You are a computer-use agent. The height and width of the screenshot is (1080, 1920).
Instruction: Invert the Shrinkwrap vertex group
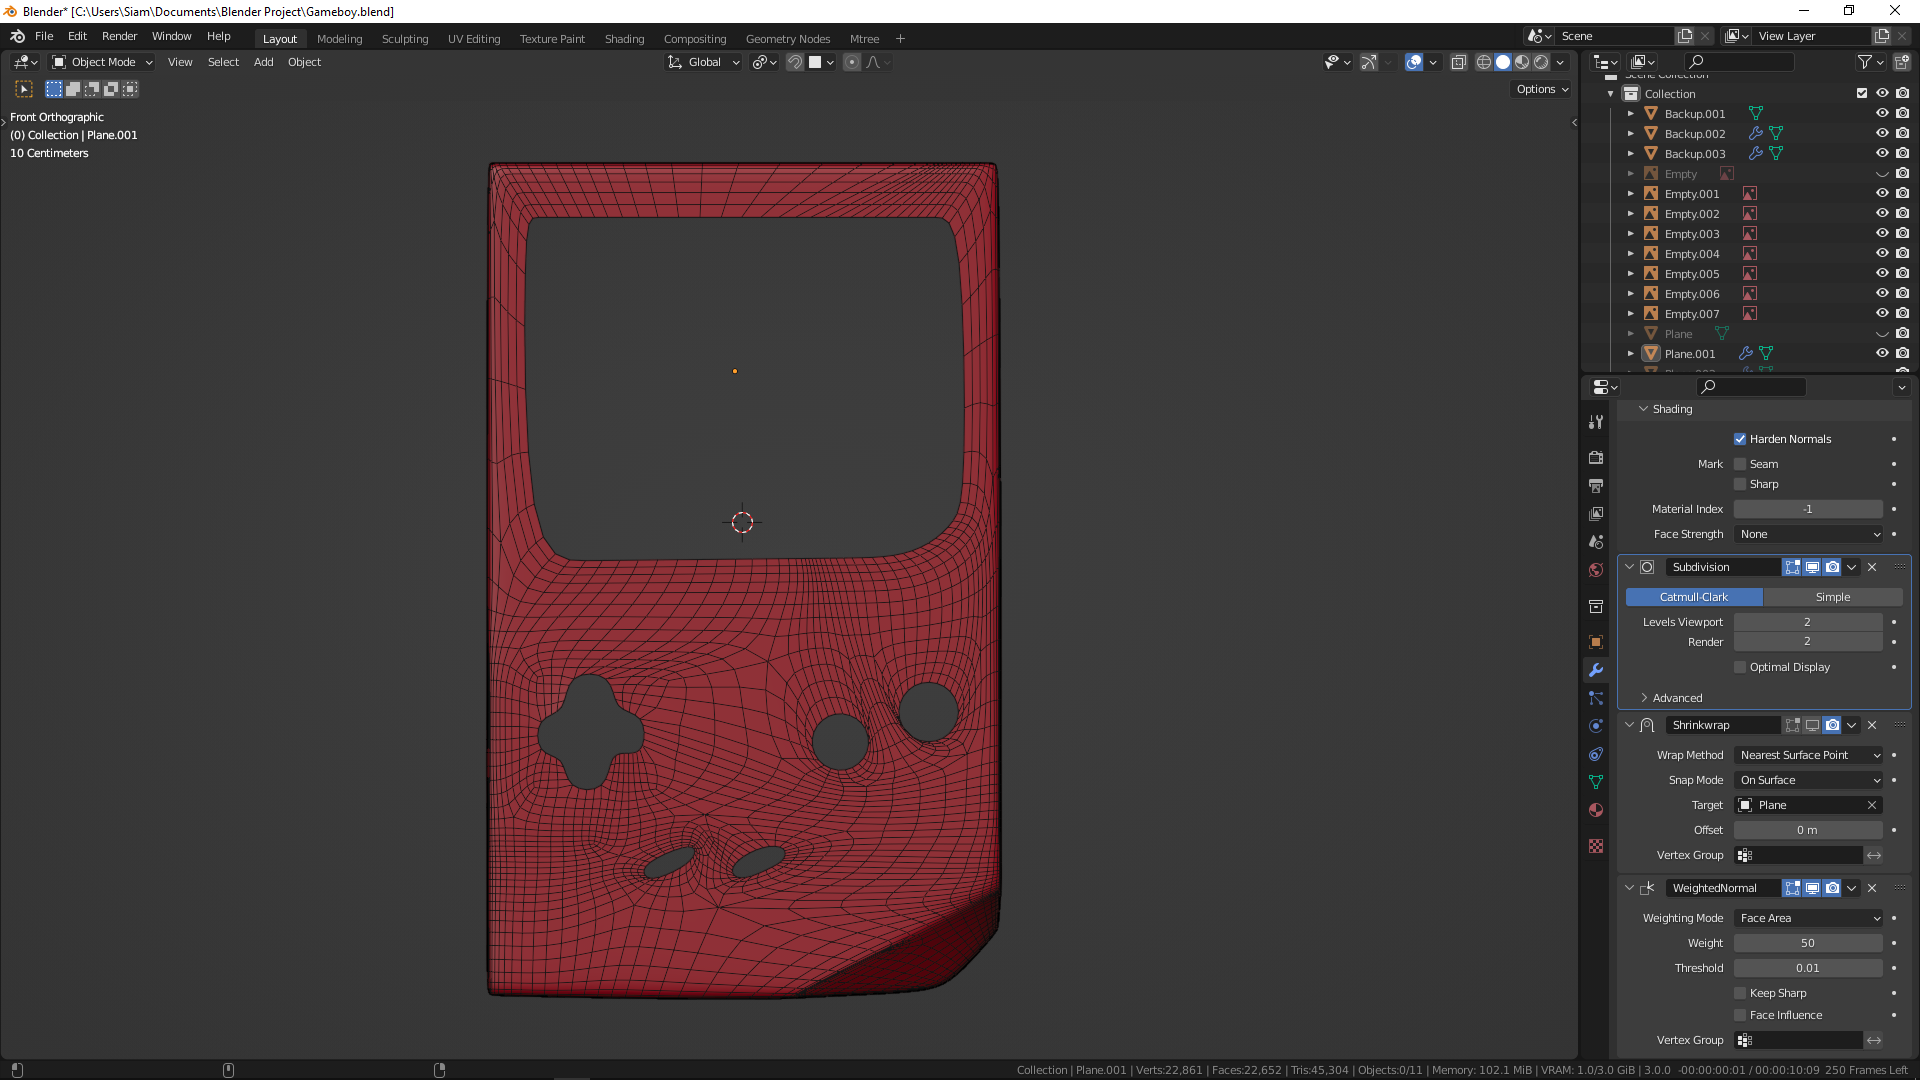(x=1874, y=855)
